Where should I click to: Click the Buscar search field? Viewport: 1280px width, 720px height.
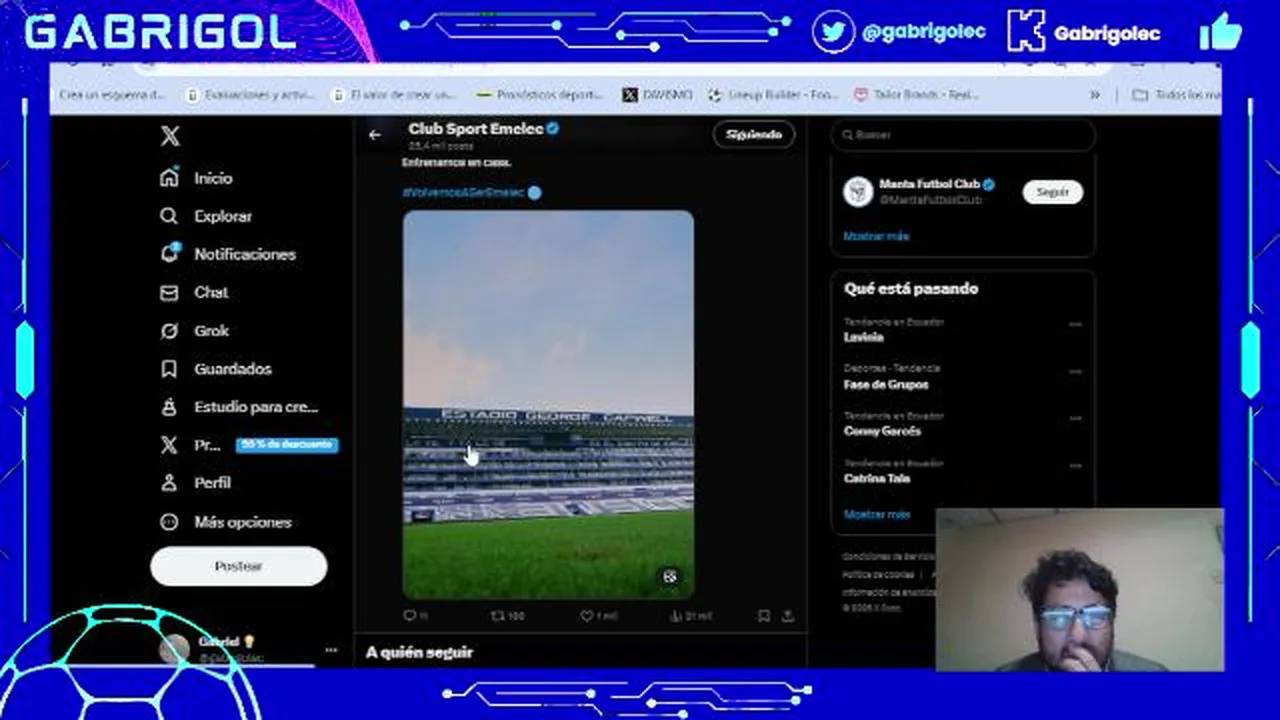tap(964, 134)
